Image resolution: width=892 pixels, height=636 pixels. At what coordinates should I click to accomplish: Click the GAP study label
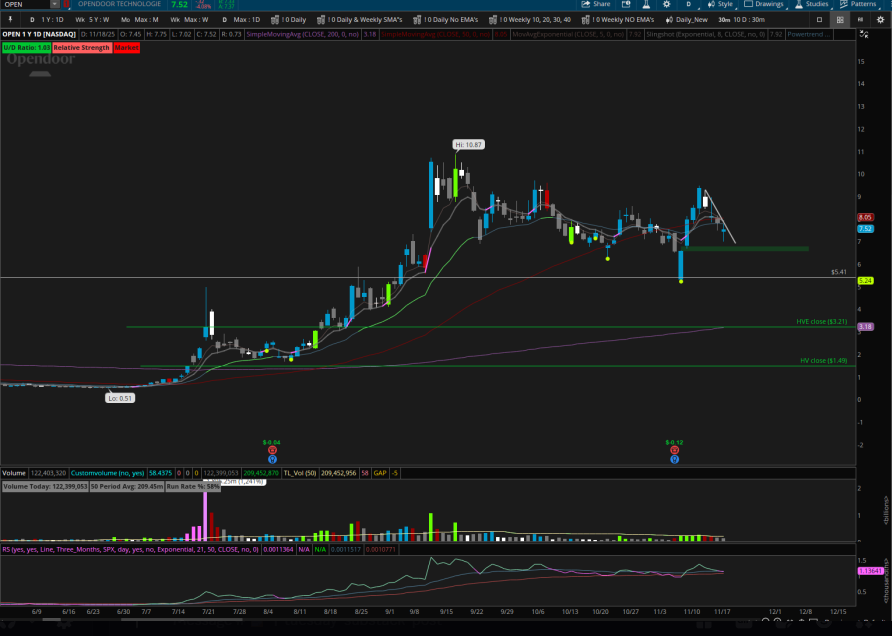click(380, 473)
